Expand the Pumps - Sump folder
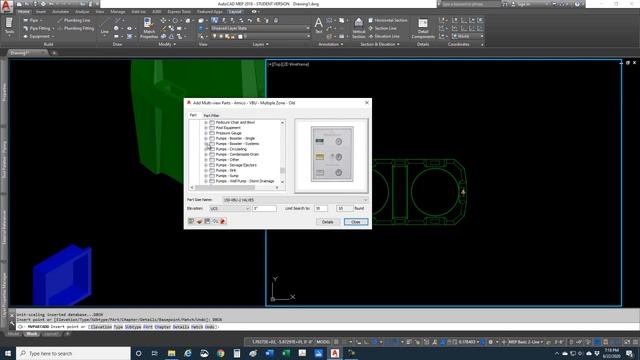640x360 pixels. coord(206,176)
